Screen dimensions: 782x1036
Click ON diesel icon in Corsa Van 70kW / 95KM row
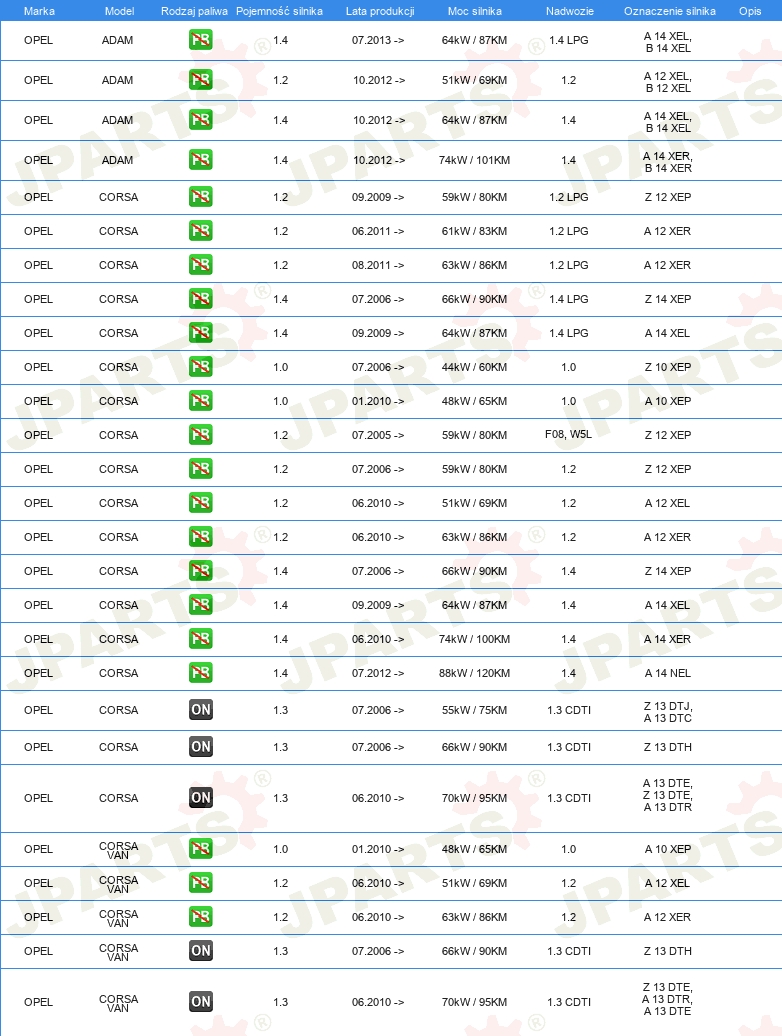[x=201, y=1002]
